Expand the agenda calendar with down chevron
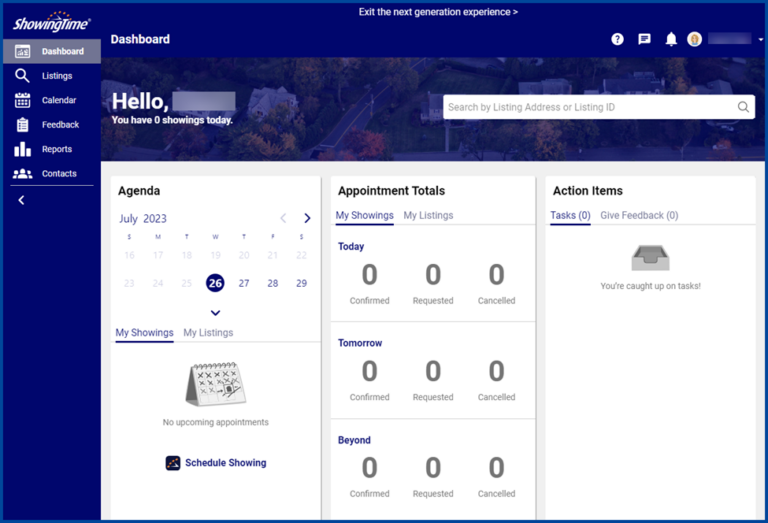This screenshot has width=768, height=523. point(215,312)
